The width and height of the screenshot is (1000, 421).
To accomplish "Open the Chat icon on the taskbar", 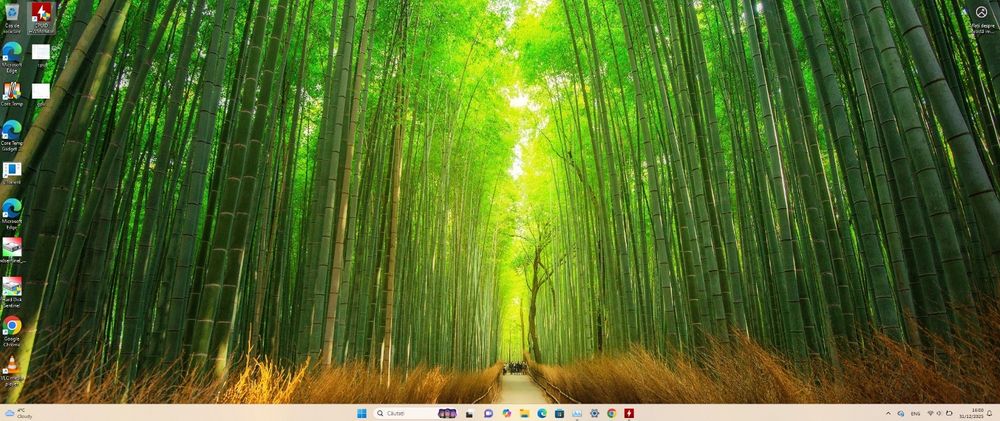I will (489, 413).
